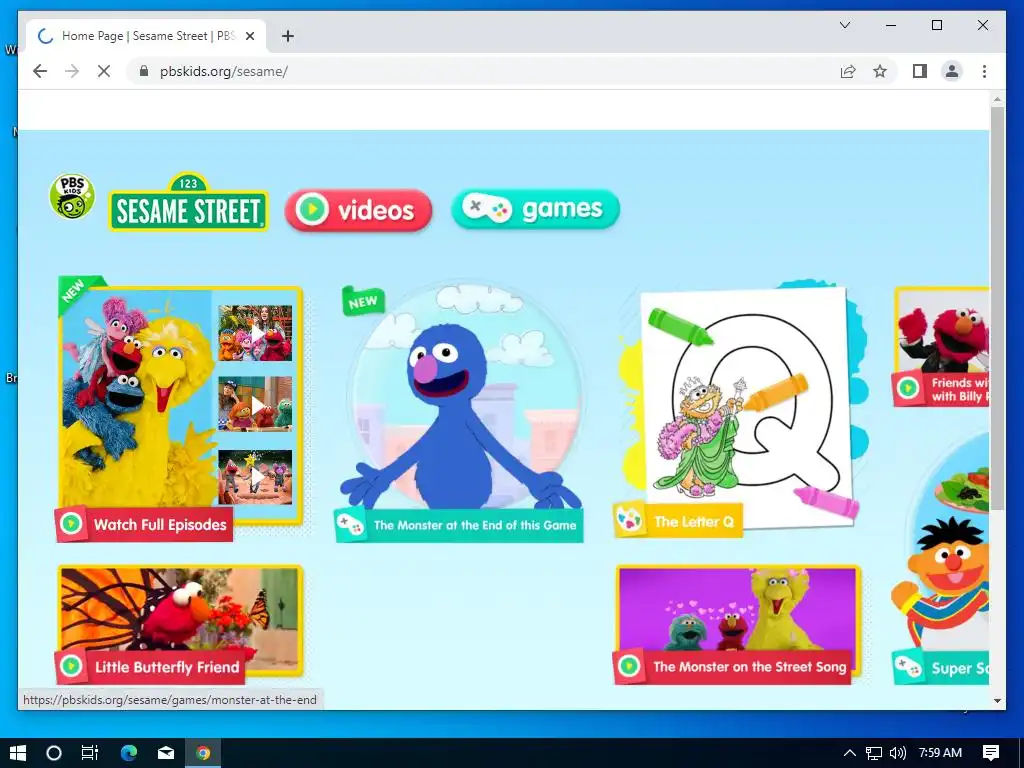
Task: Click controller icon beside Super game label
Action: coord(908,667)
